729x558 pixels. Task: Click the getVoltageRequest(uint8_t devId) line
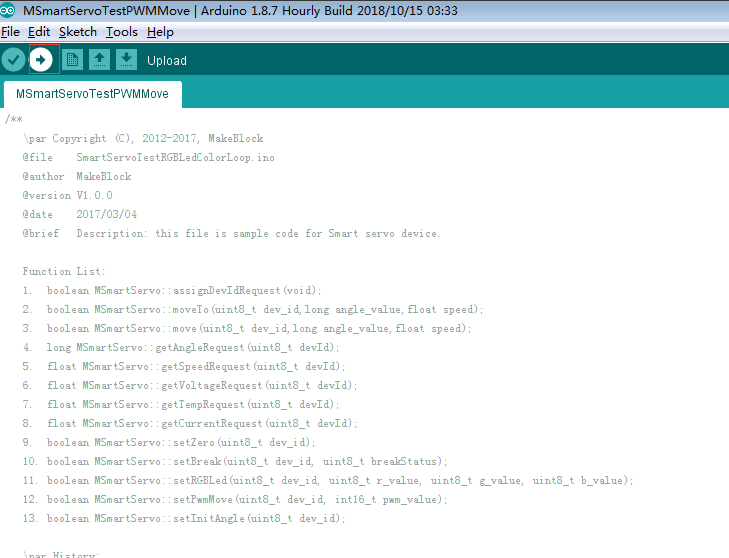click(x=190, y=385)
